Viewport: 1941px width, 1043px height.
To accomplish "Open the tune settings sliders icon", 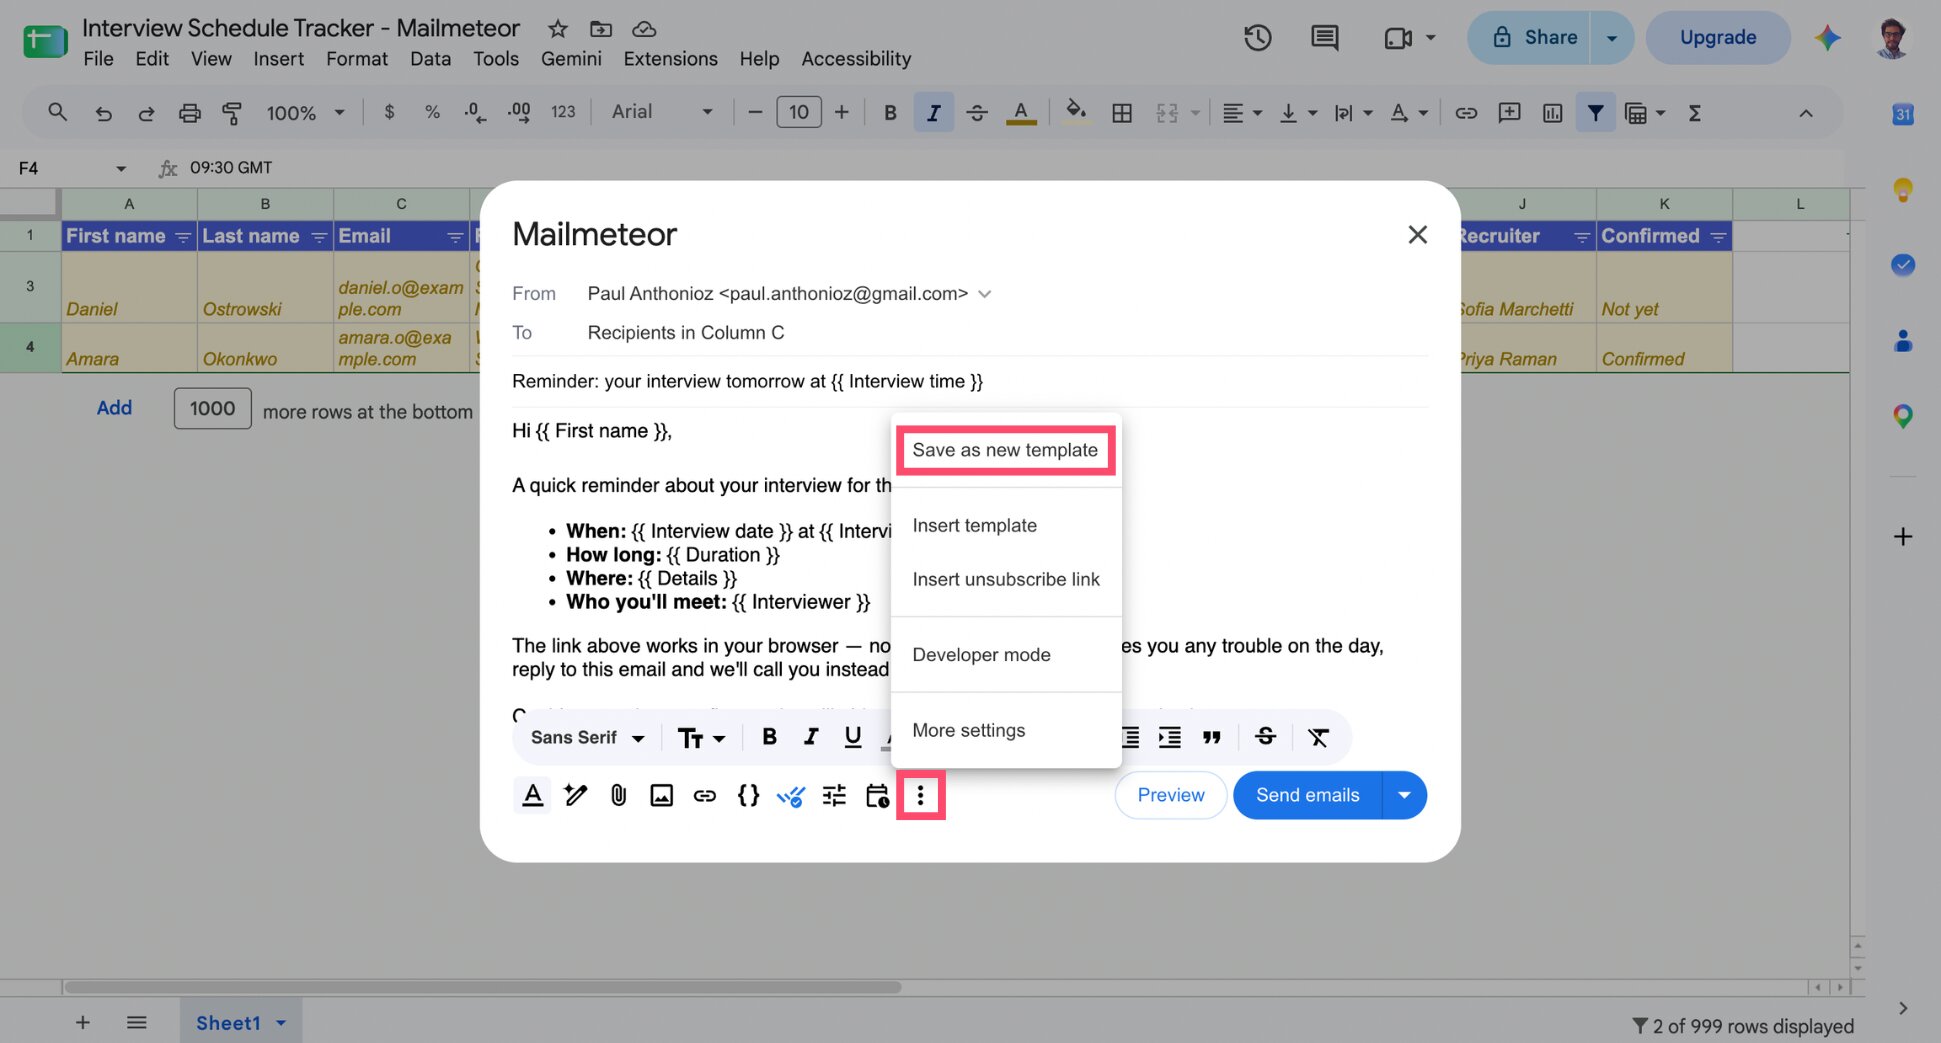I will [834, 796].
